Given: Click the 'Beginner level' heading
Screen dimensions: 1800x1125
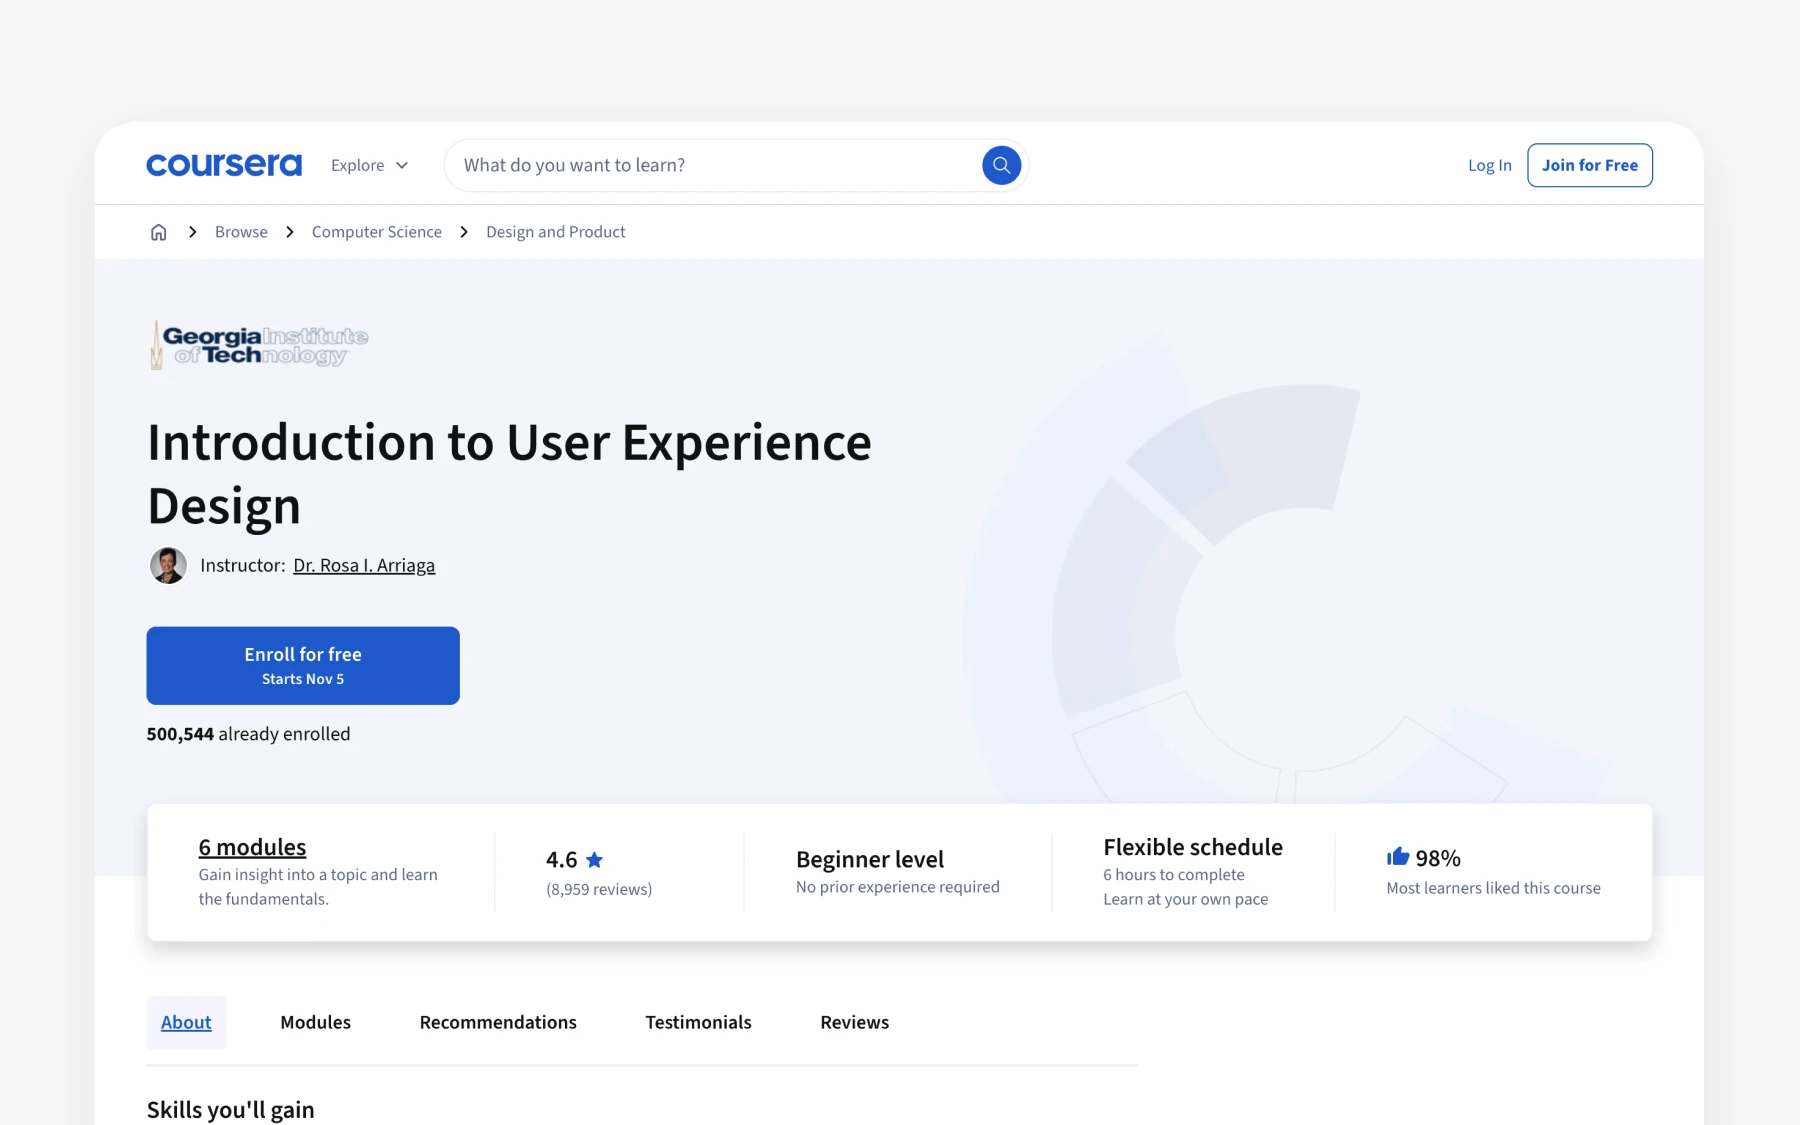Looking at the screenshot, I should pyautogui.click(x=870, y=859).
